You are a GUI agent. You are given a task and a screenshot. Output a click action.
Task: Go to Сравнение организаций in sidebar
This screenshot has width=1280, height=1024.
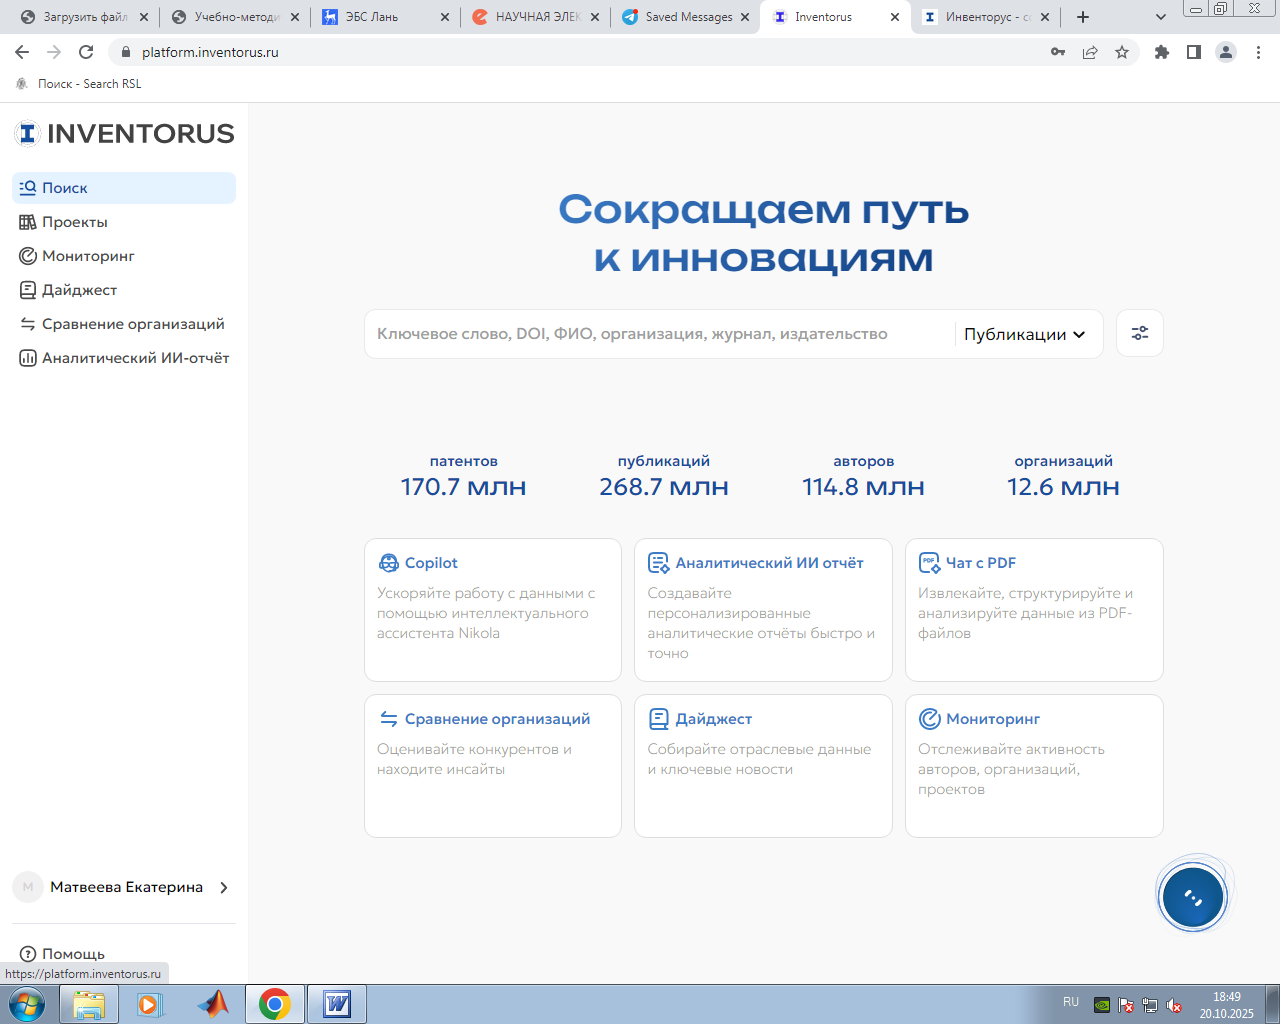[132, 324]
